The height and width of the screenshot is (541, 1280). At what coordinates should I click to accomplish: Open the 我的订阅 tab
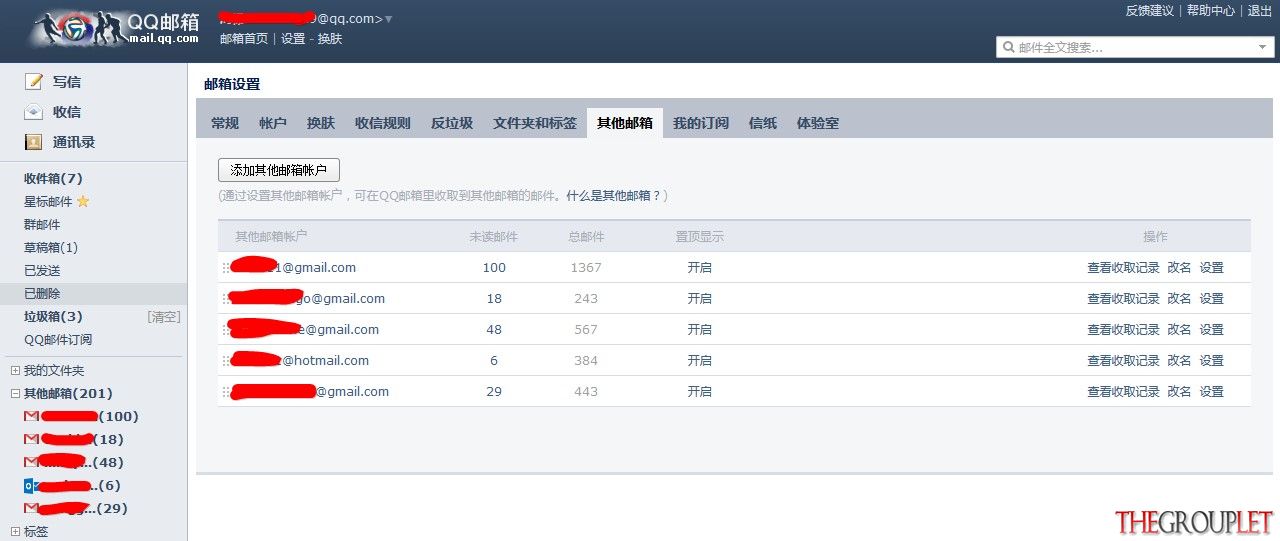click(x=701, y=123)
